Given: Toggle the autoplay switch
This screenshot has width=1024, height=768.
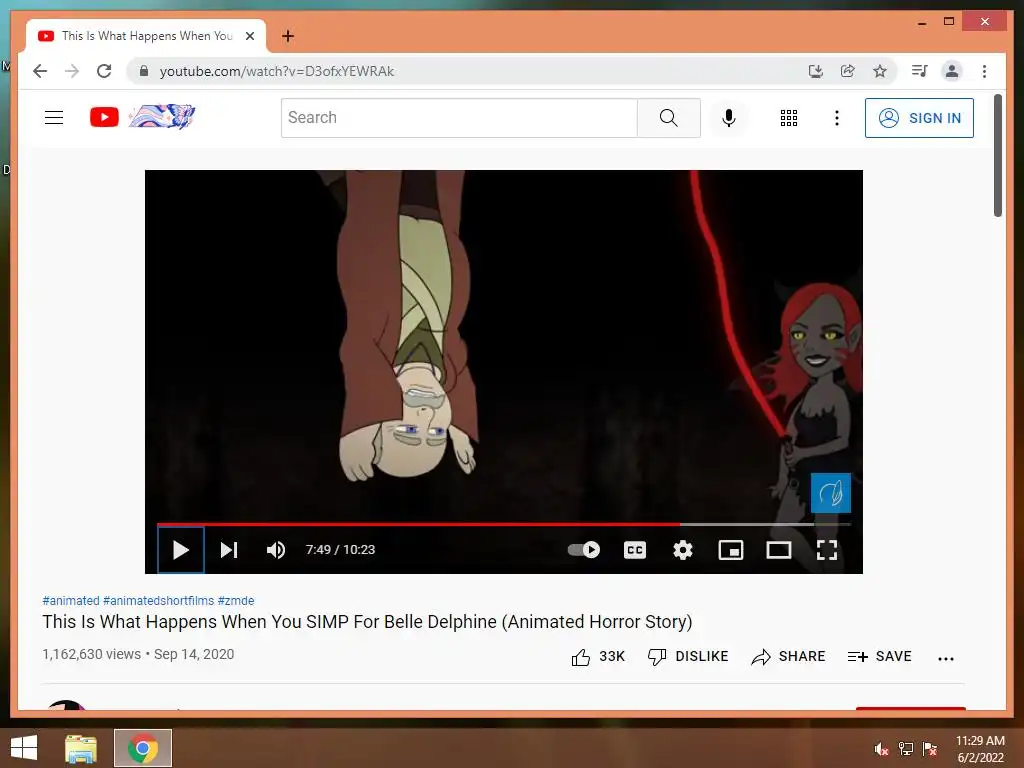Looking at the screenshot, I should coord(584,550).
